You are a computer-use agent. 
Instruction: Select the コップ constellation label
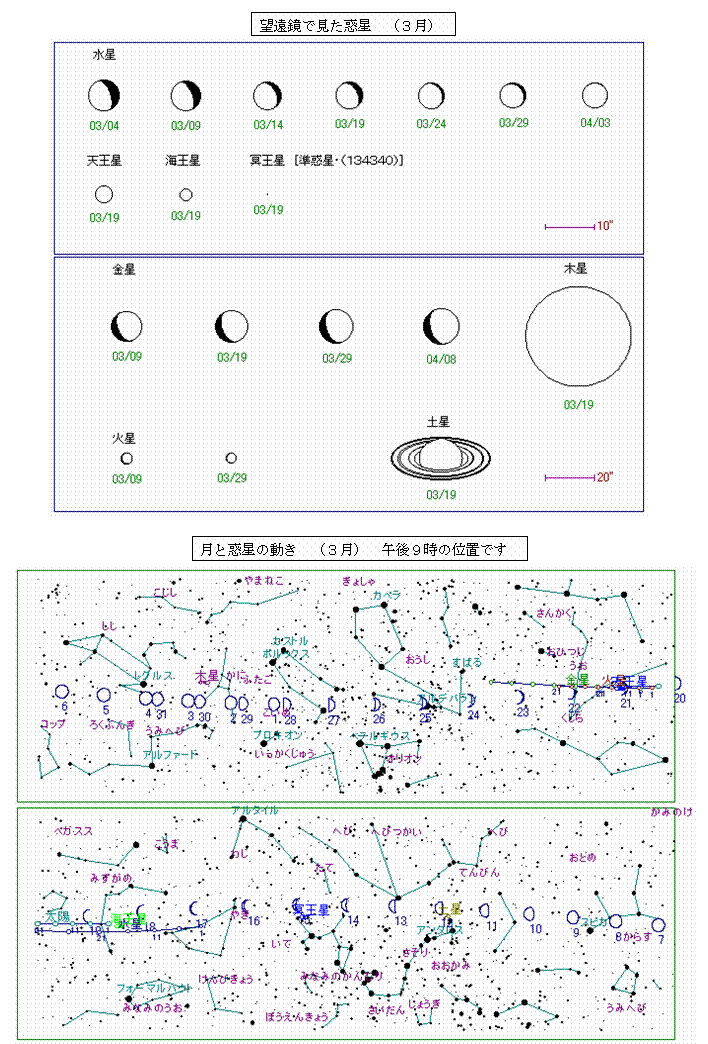pyautogui.click(x=53, y=724)
